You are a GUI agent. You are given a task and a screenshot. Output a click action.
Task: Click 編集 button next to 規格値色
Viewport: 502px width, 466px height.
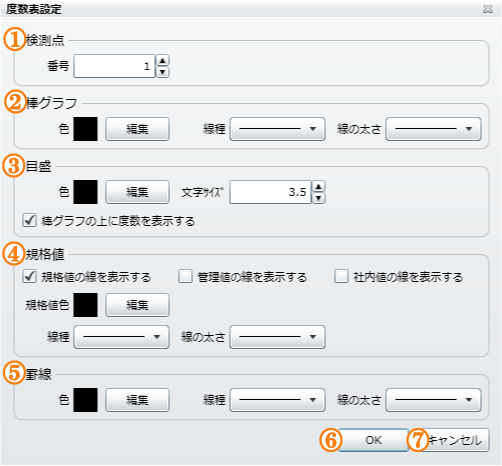(137, 305)
